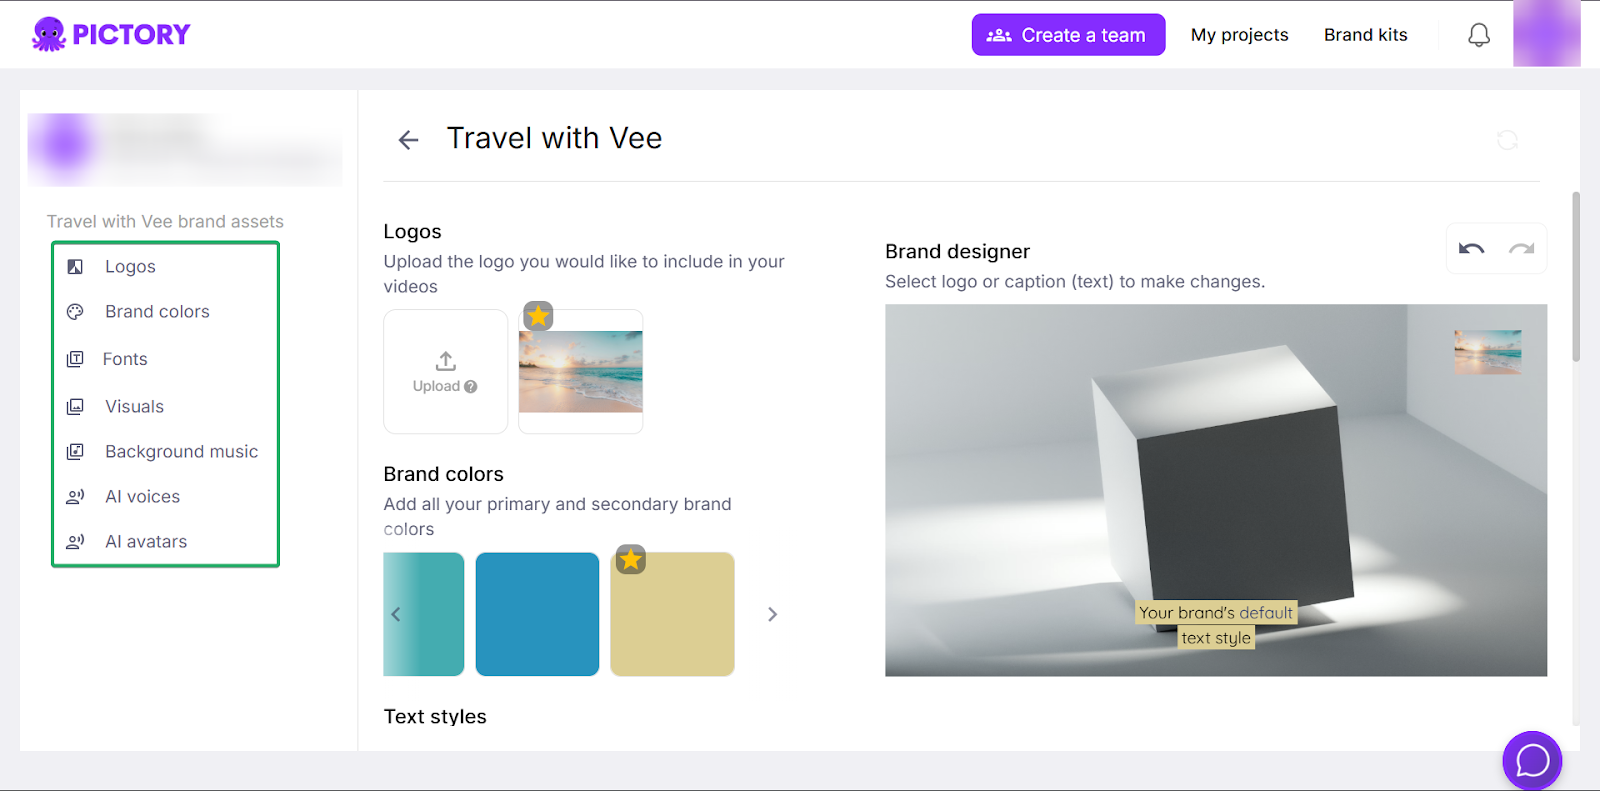
Task: Show previous brand colors with left chevron
Action: point(396,614)
